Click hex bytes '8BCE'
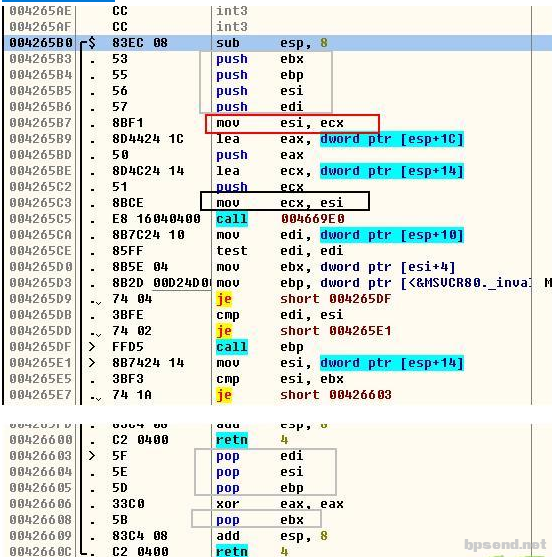This screenshot has height=557, width=552. pos(128,203)
